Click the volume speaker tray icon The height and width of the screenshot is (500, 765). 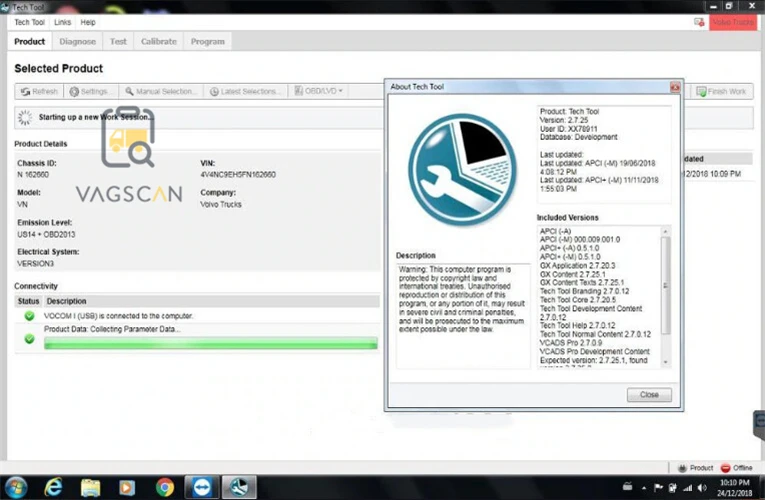(x=703, y=487)
